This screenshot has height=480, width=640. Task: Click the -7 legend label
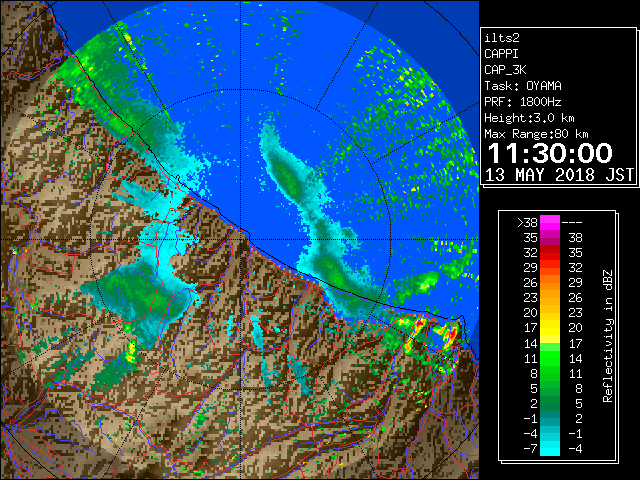[x=530, y=449]
